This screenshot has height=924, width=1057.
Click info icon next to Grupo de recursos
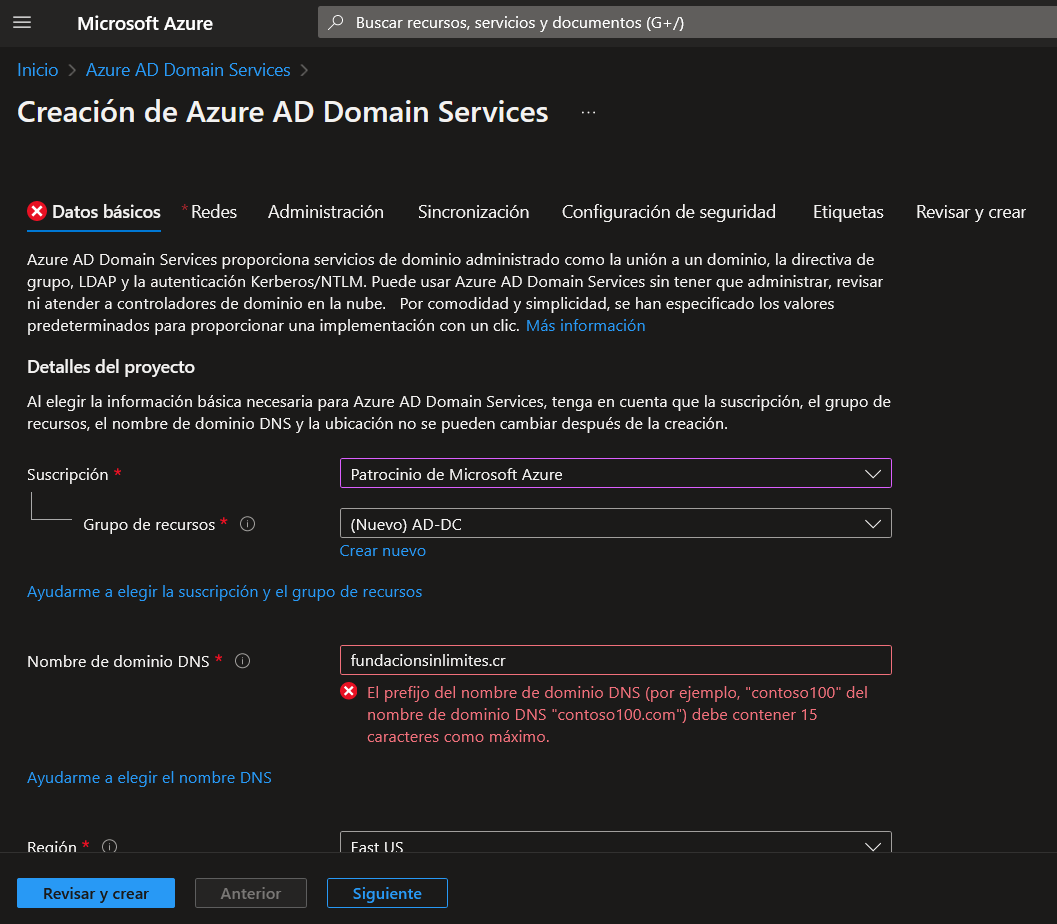(x=247, y=524)
